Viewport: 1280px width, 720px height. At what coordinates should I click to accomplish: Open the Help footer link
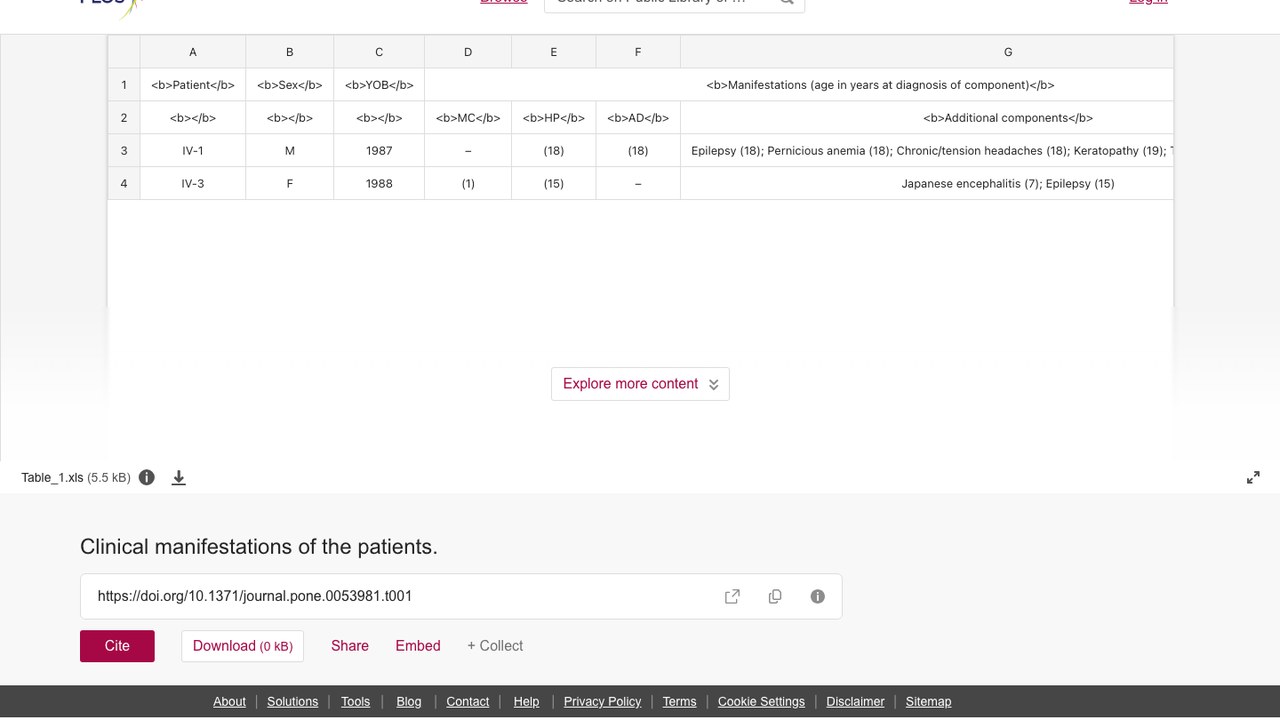click(526, 701)
